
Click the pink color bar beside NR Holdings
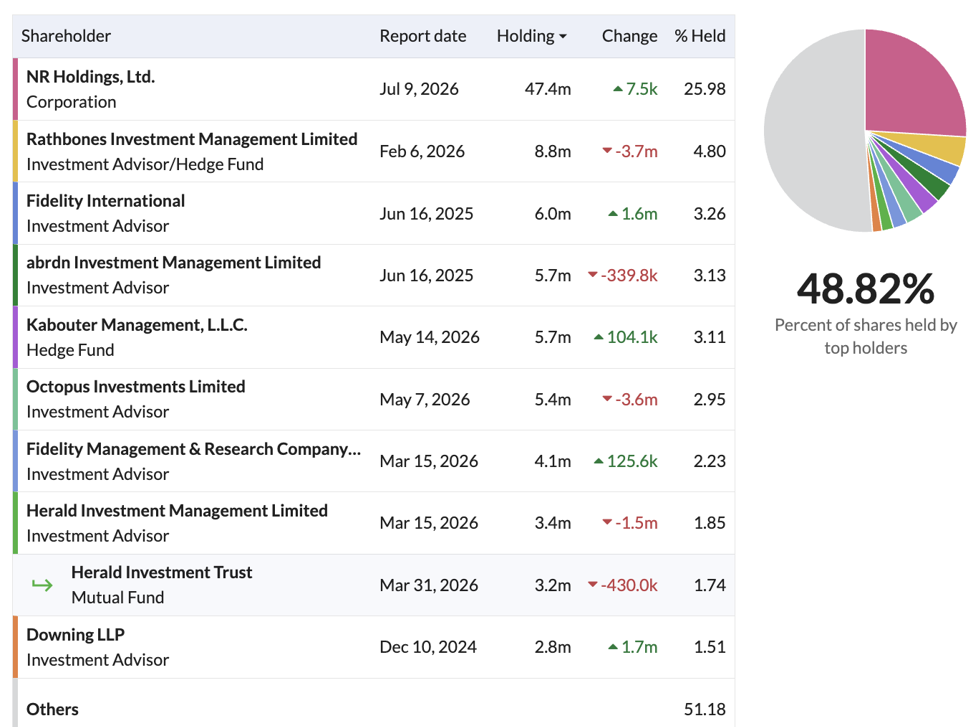pos(16,89)
